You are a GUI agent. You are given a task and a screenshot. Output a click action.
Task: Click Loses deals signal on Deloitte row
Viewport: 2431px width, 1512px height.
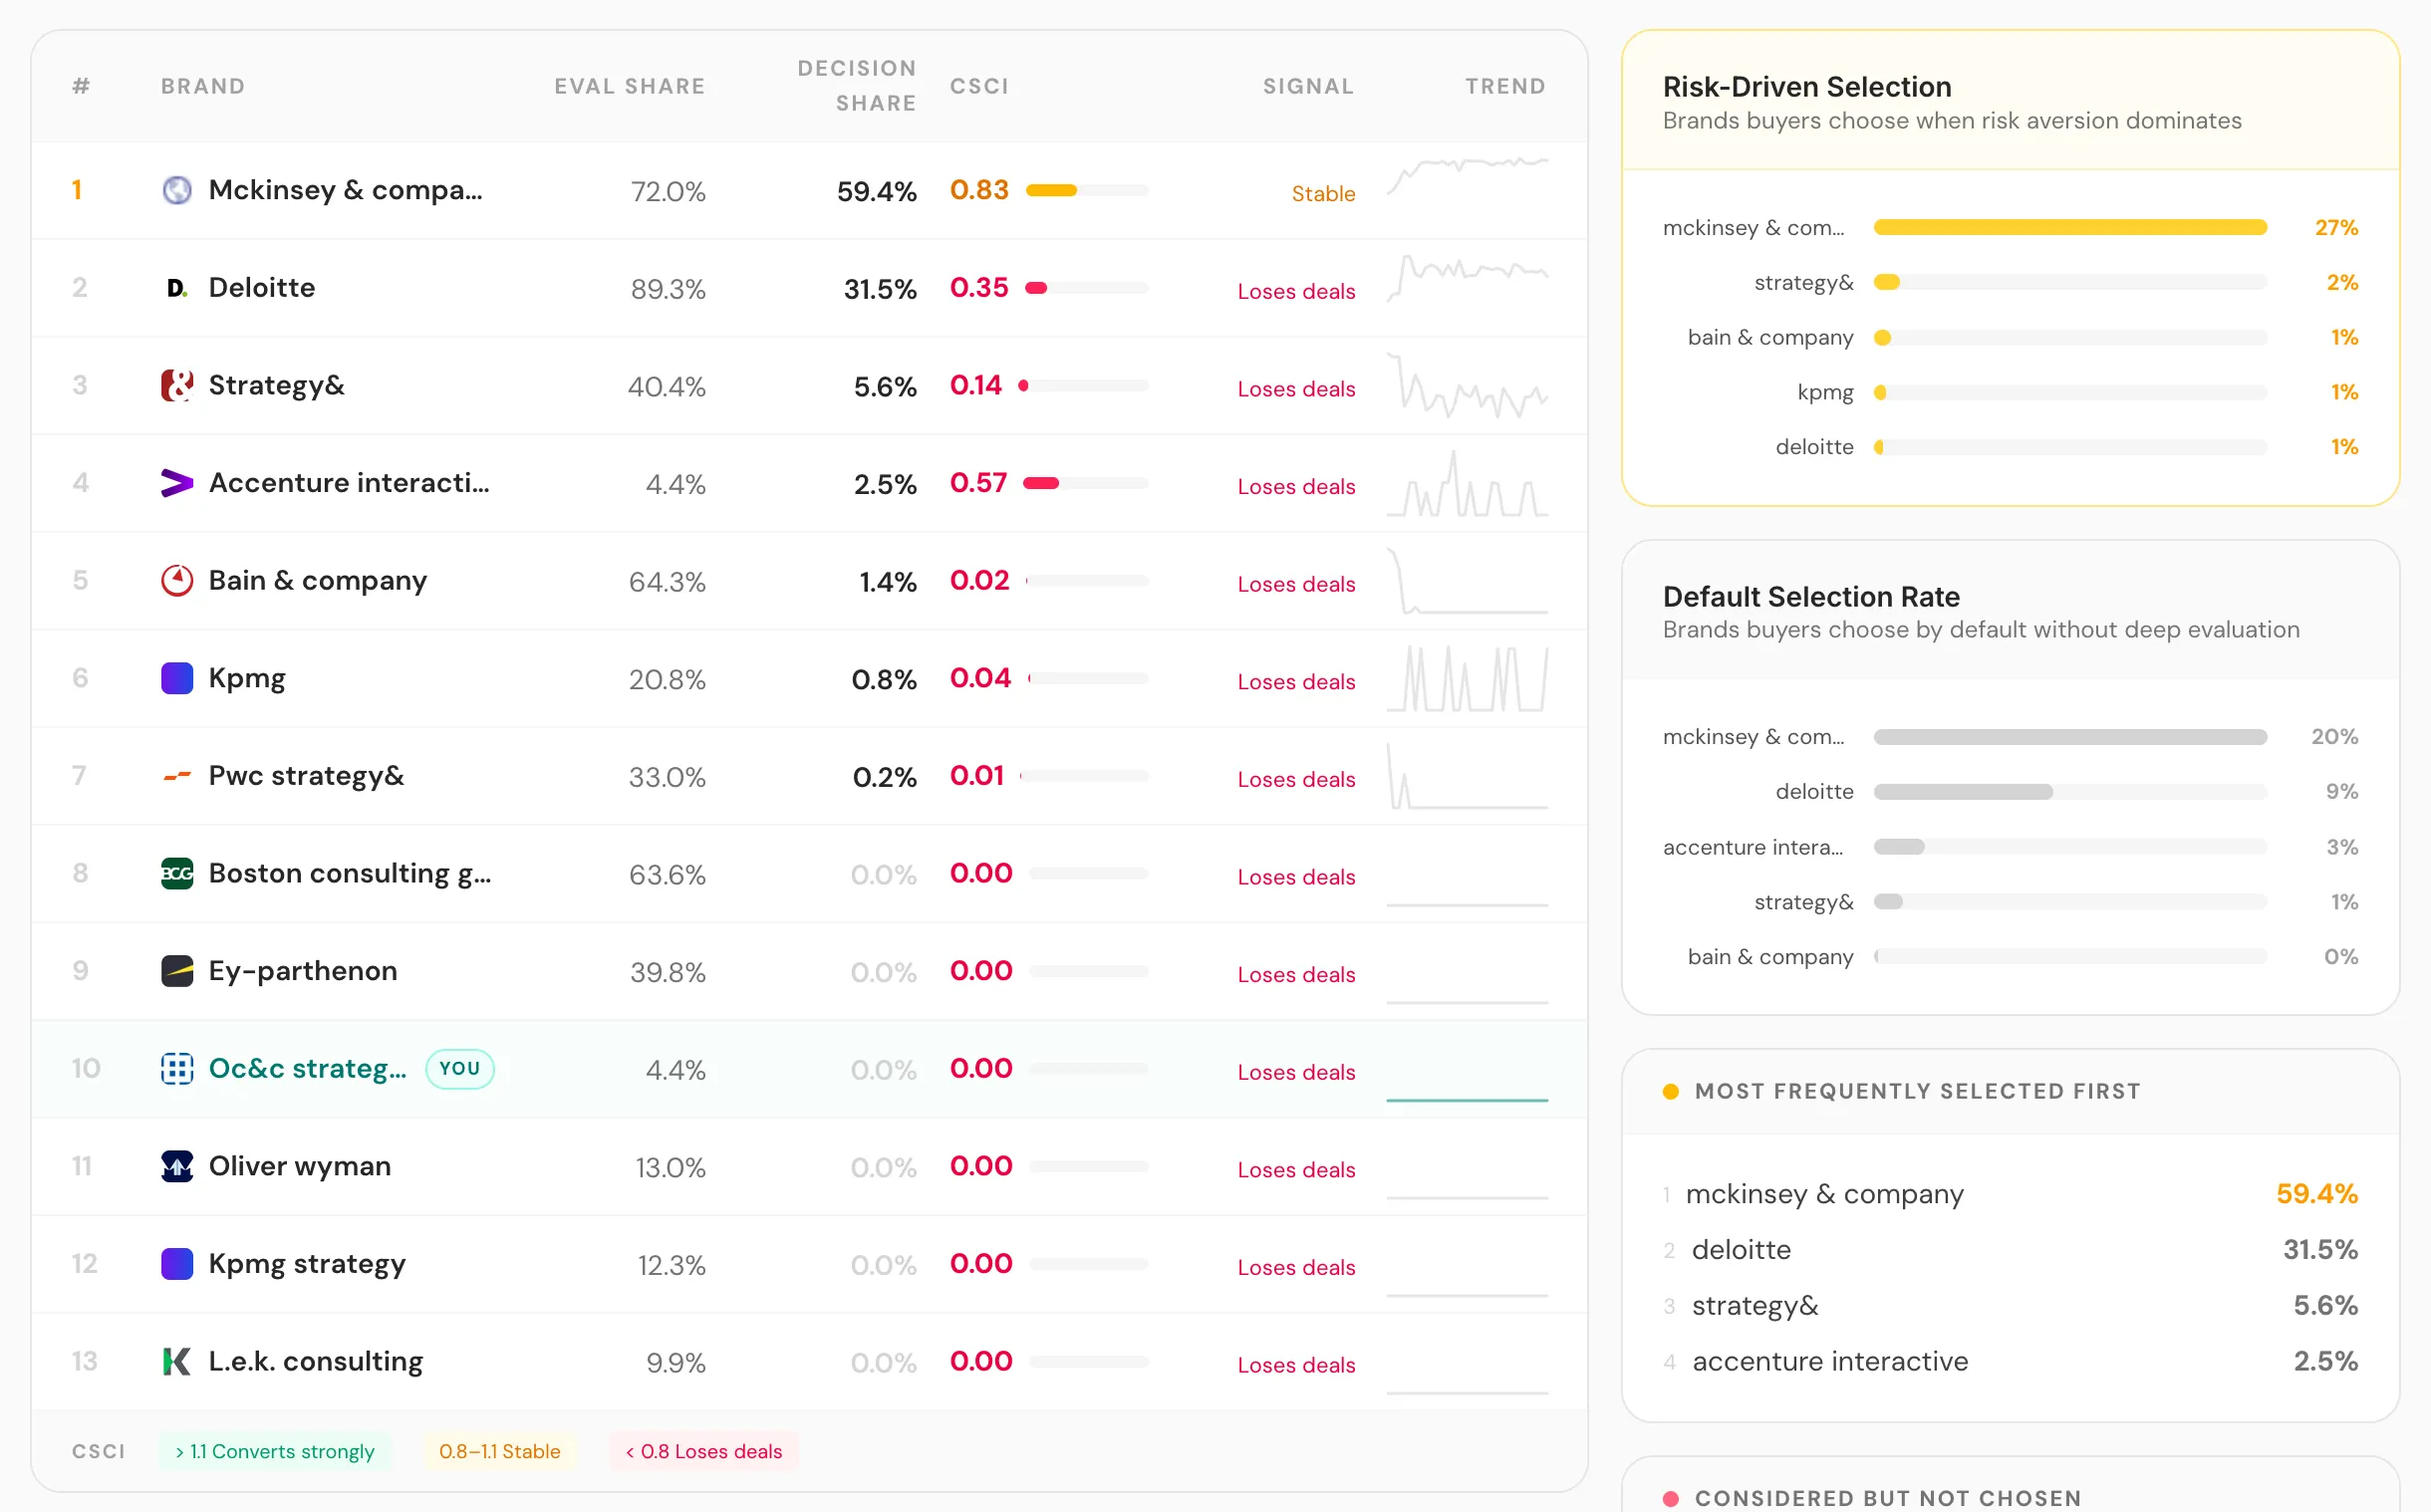coord(1296,291)
